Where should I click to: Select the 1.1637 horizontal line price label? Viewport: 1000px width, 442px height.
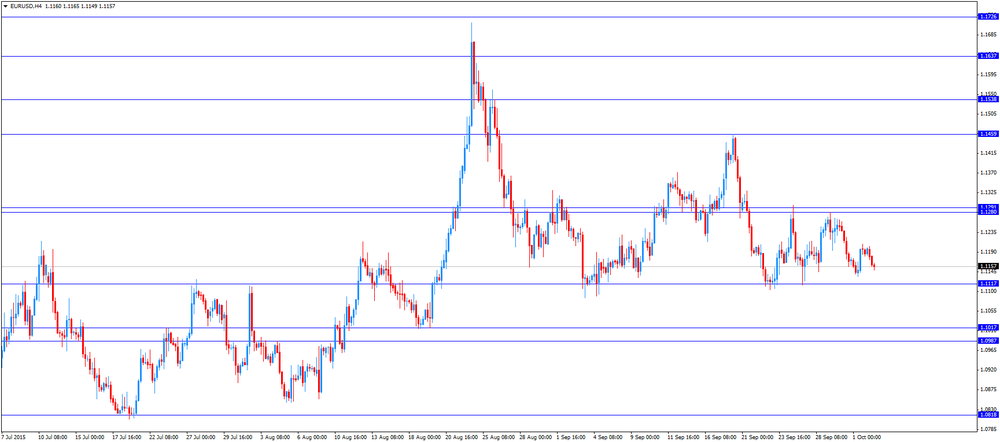pos(988,56)
